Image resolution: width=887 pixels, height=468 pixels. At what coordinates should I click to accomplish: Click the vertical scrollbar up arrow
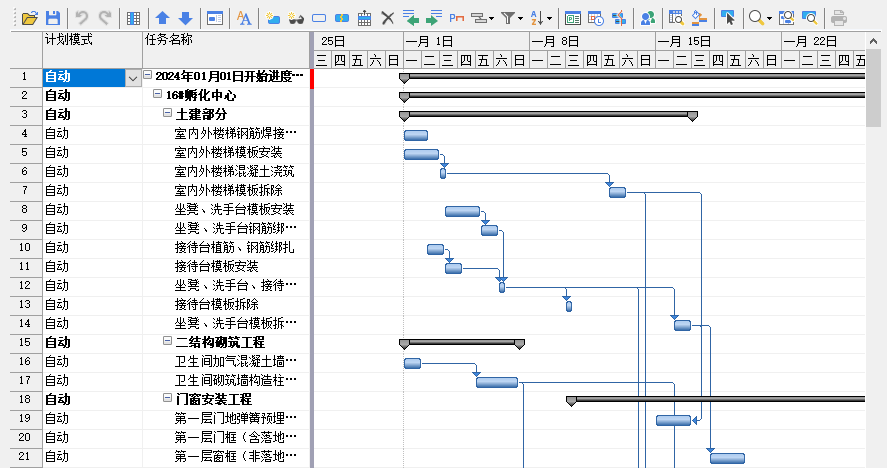click(873, 41)
